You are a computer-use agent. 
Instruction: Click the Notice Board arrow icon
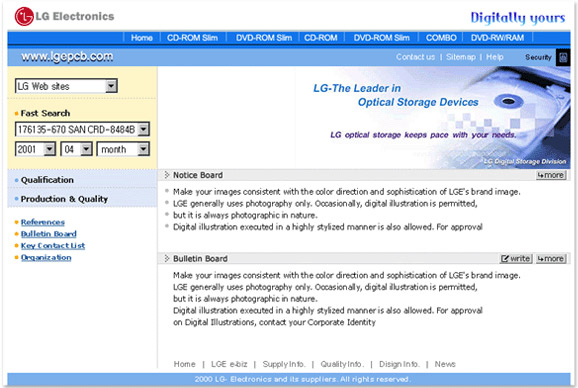pyautogui.click(x=167, y=175)
